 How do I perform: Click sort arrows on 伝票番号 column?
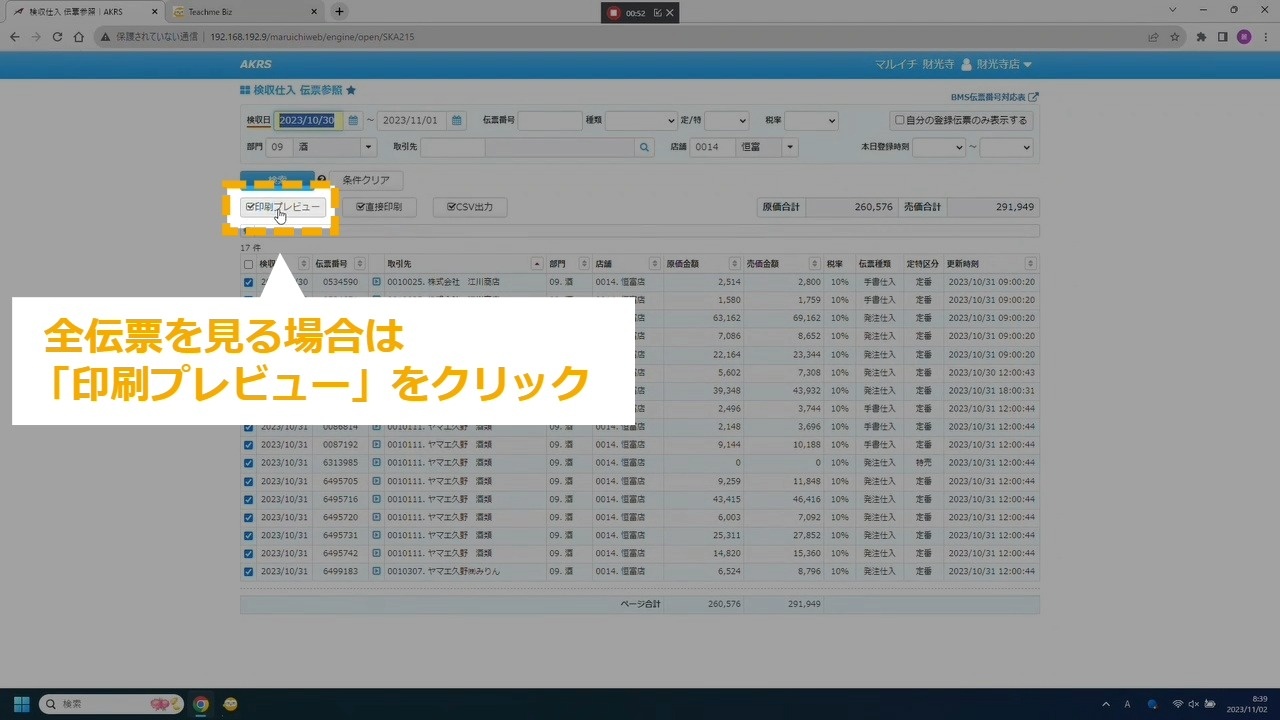click(x=359, y=264)
